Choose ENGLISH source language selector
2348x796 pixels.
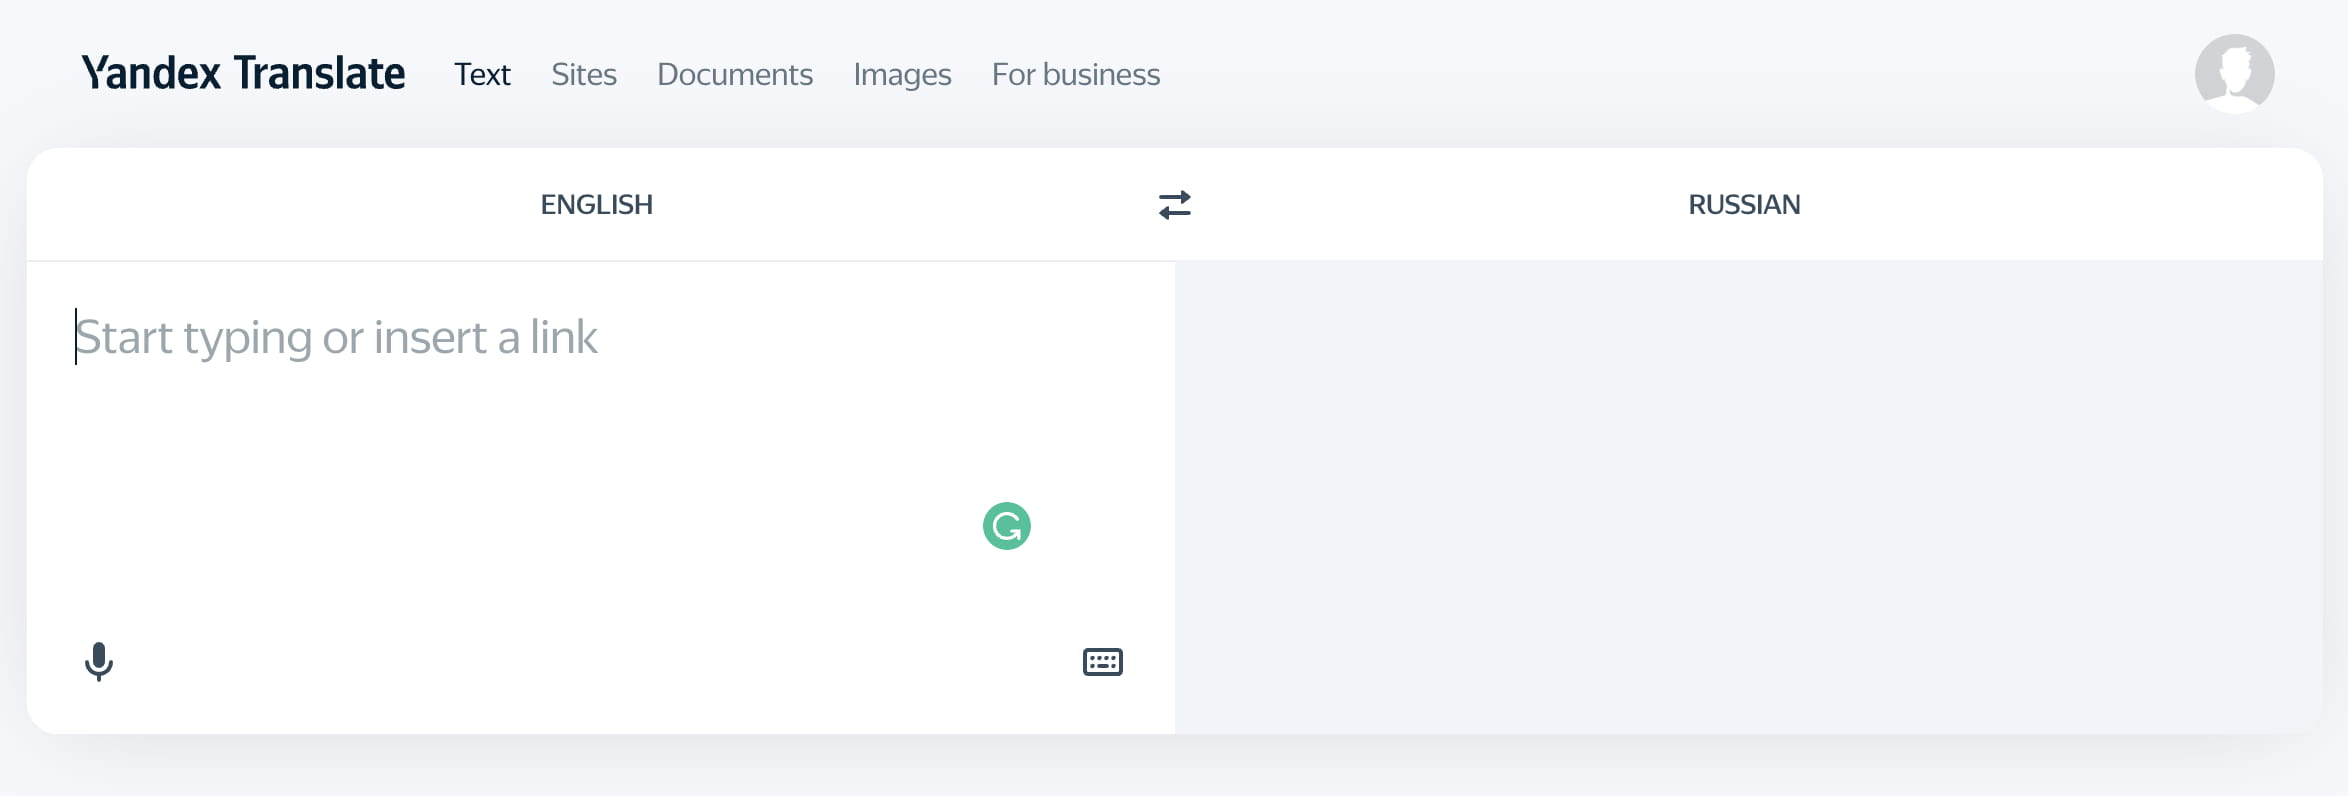[597, 205]
